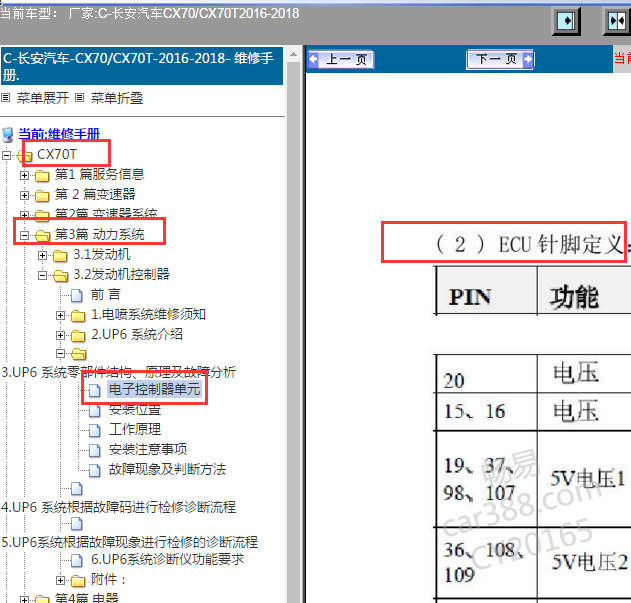Click table cell reading 5V电压2

point(584,562)
